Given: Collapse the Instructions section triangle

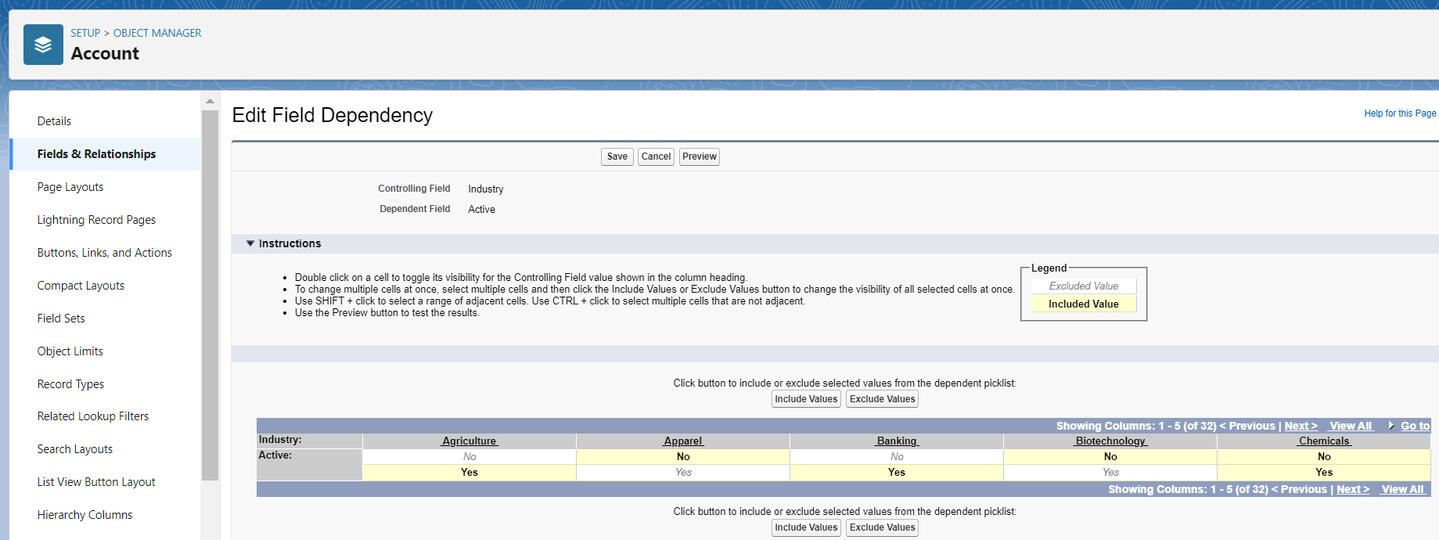Looking at the screenshot, I should pos(250,244).
